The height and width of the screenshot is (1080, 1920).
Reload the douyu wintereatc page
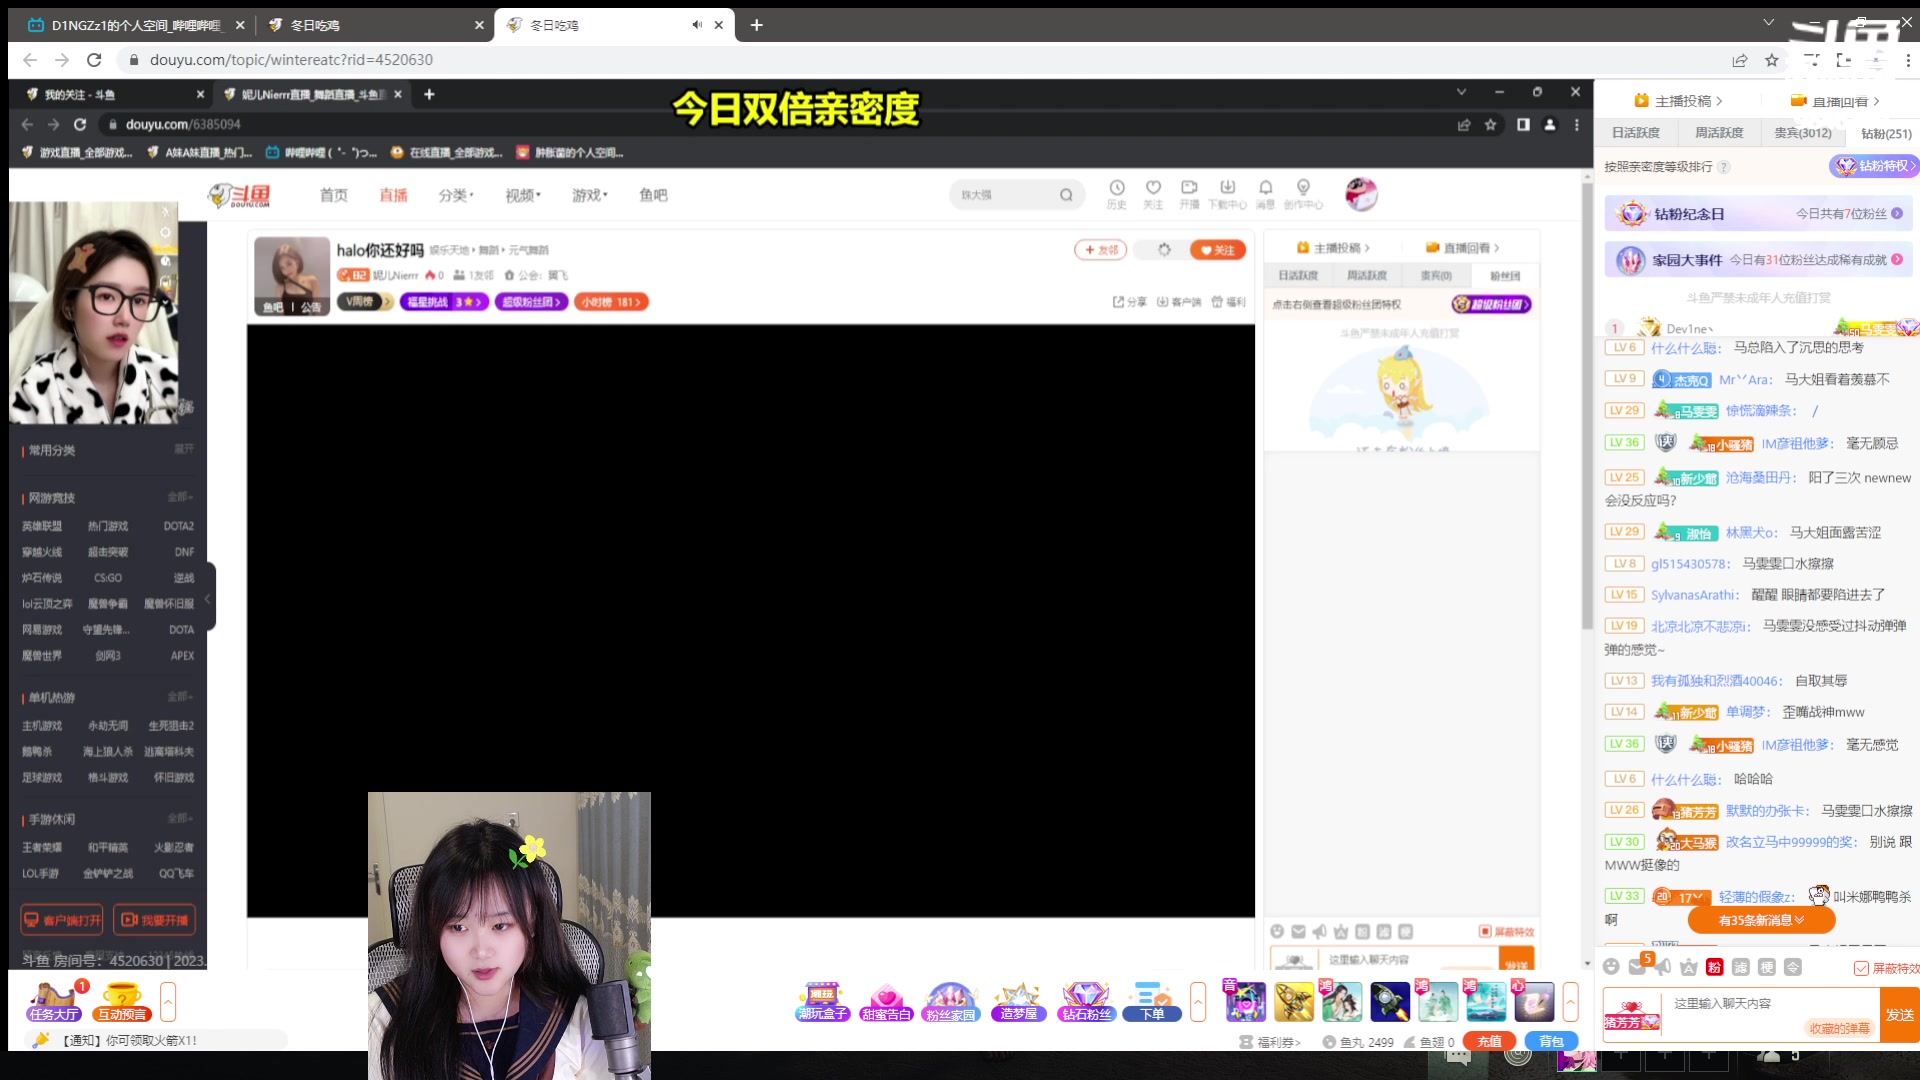(x=94, y=60)
